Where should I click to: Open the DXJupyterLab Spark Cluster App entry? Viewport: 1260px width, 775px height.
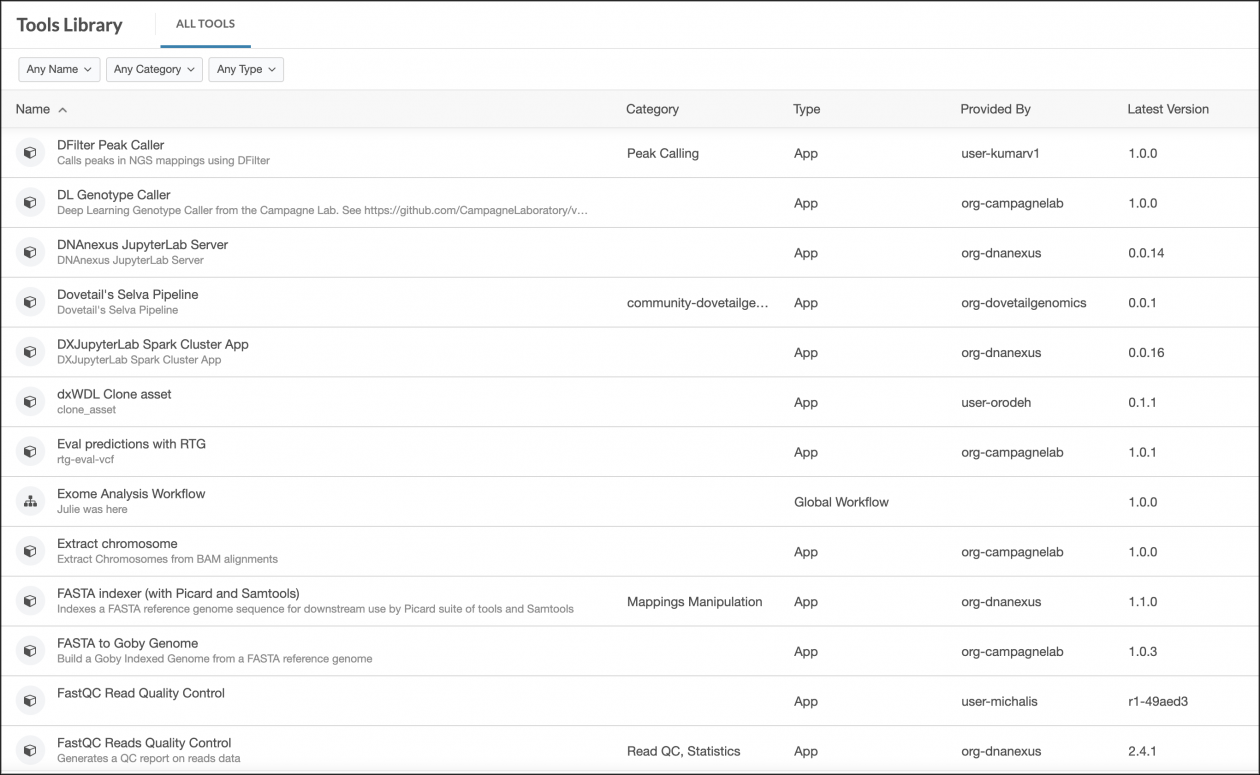pos(152,344)
